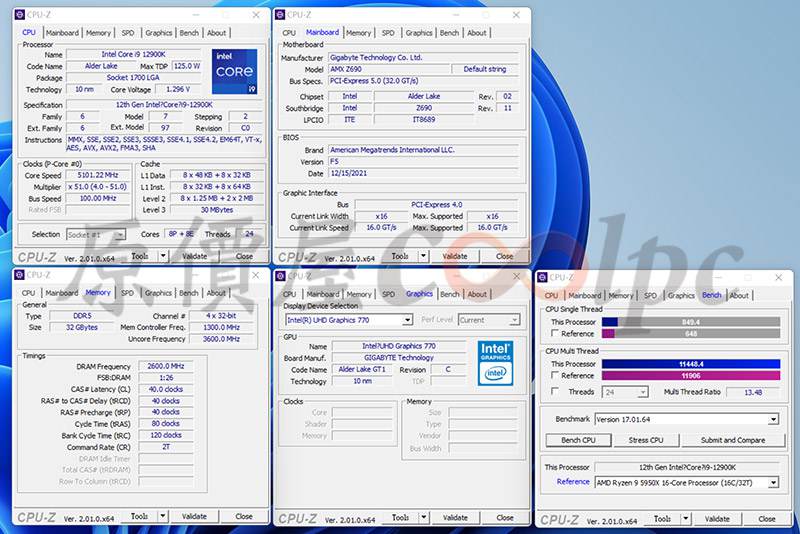
Task: Click the Multiplier value x 51.0
Action: pyautogui.click(x=98, y=187)
